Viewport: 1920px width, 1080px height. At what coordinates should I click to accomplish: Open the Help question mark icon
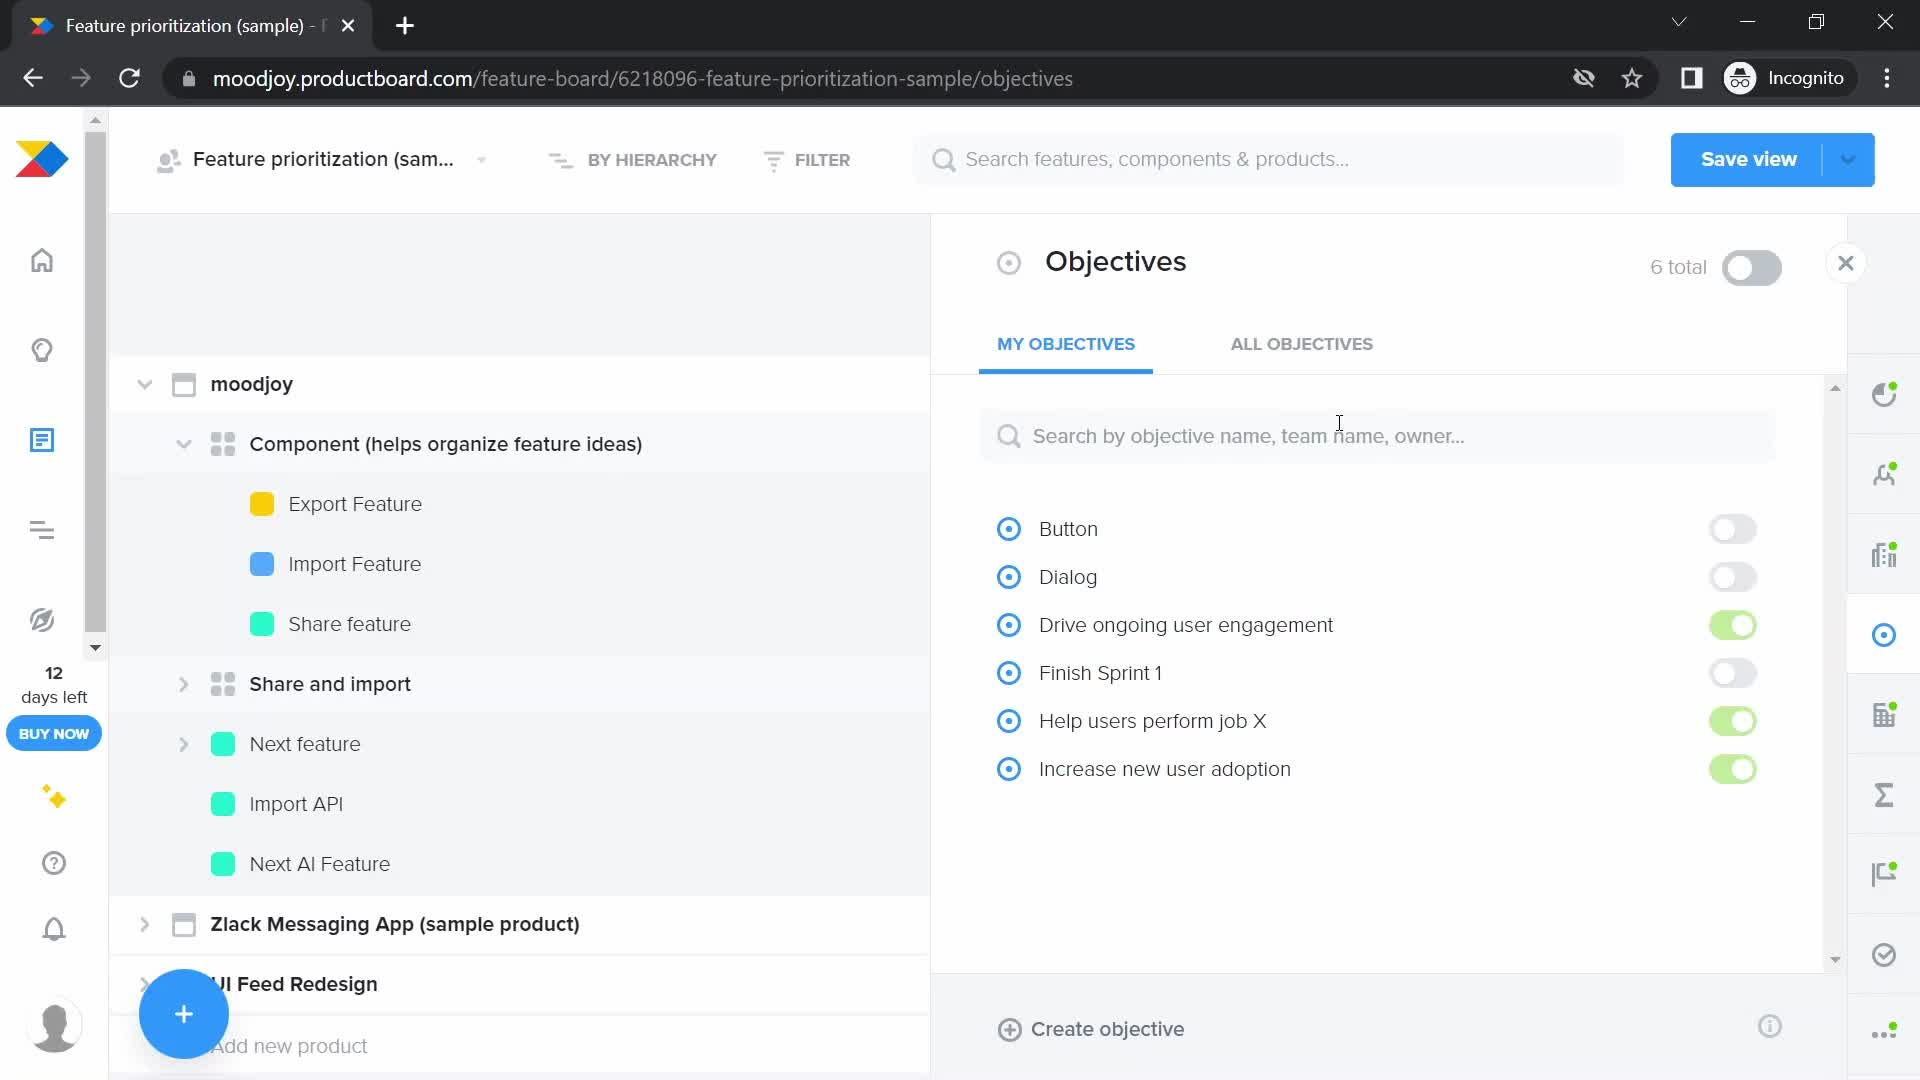54,863
